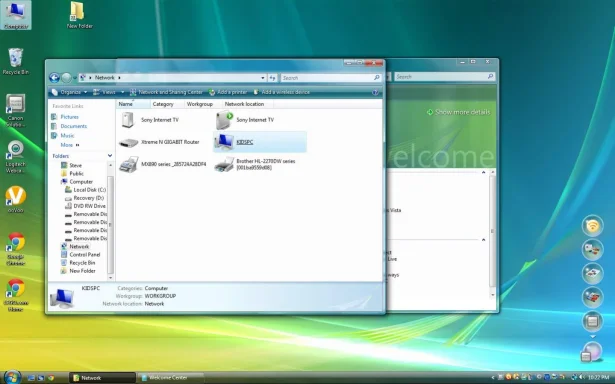Switch to Welcome Center taskbar button

171,378
